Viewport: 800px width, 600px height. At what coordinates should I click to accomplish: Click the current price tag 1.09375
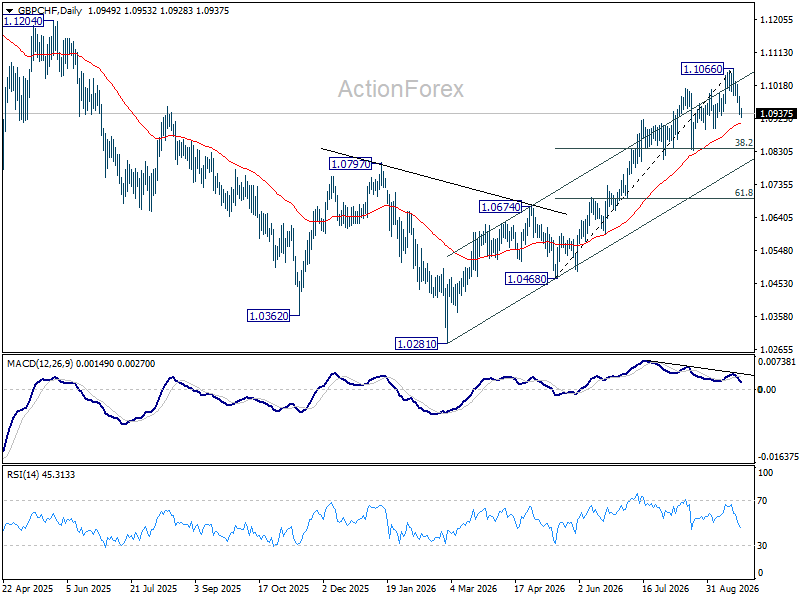[x=776, y=114]
